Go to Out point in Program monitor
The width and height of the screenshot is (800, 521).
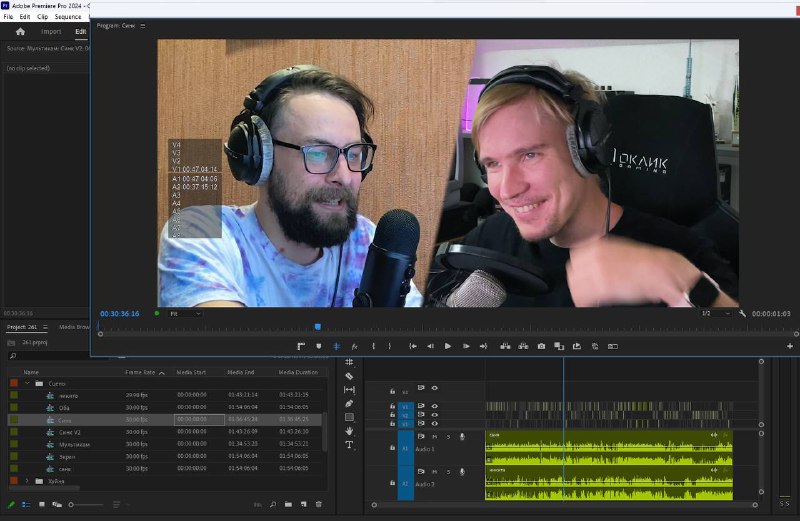[x=483, y=346]
